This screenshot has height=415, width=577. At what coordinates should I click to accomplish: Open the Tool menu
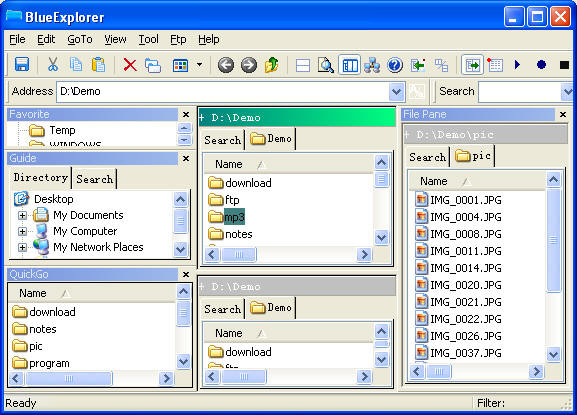coord(148,39)
